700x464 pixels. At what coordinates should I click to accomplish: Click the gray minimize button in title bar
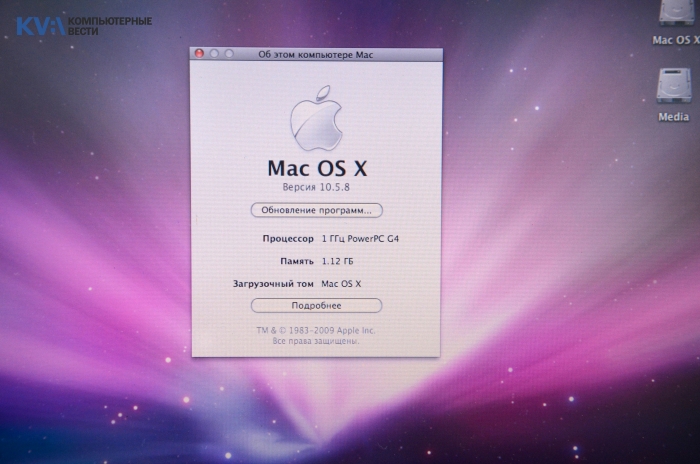coord(214,54)
